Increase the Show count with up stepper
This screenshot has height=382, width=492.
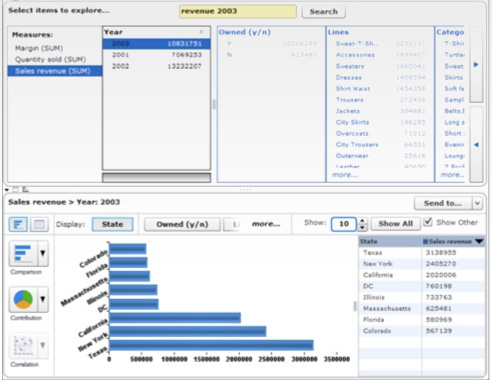pos(363,220)
